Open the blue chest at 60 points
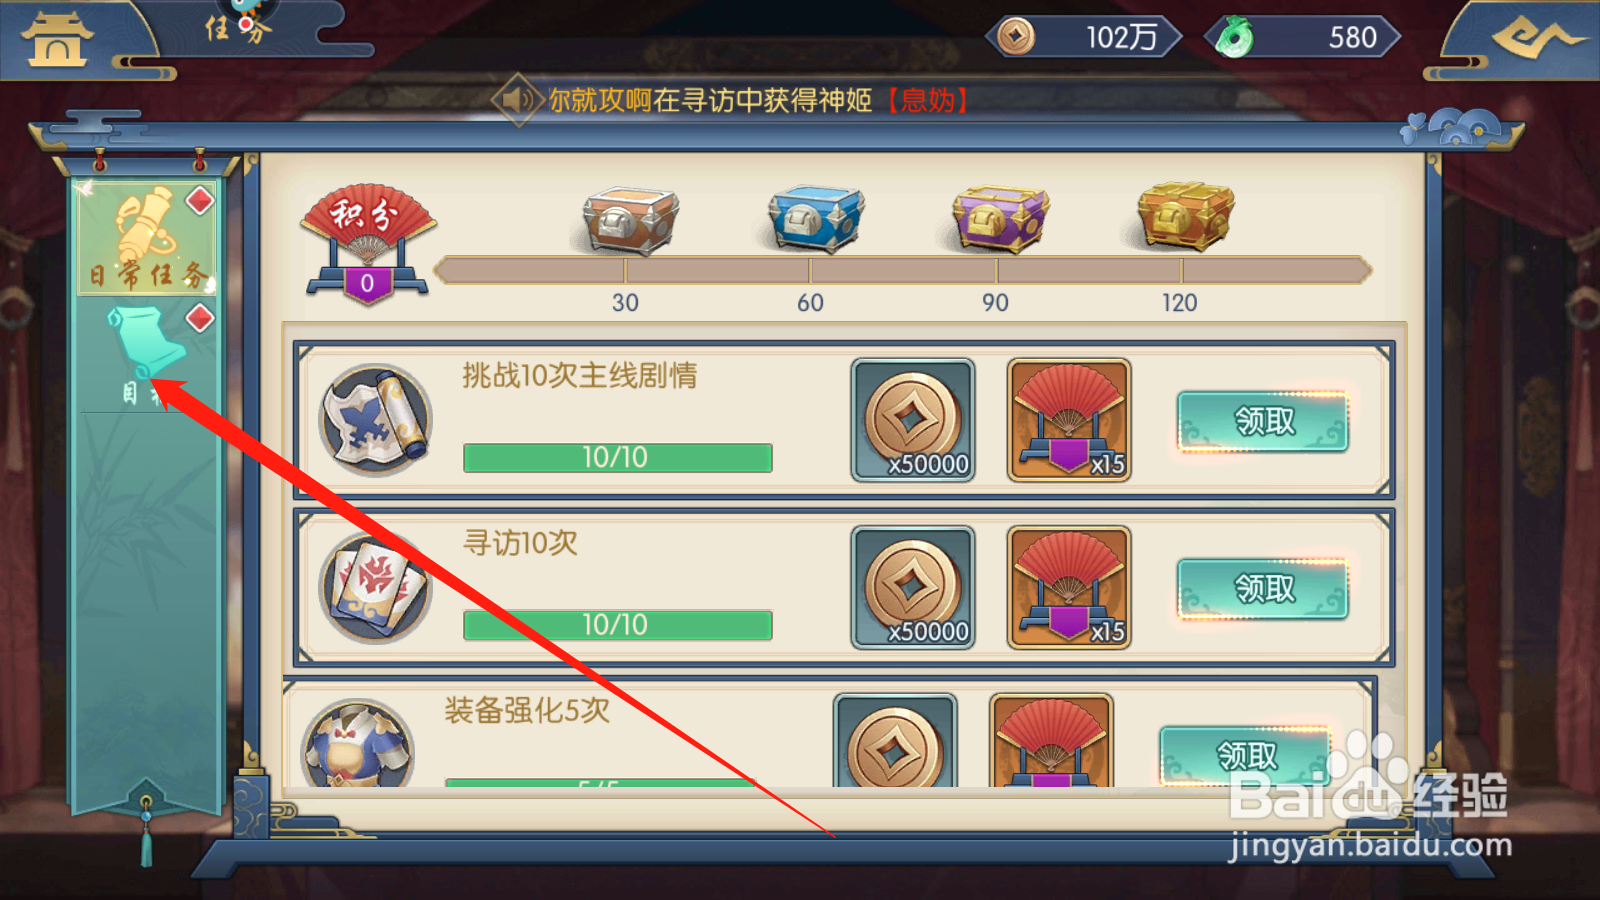The height and width of the screenshot is (900, 1600). tap(815, 218)
